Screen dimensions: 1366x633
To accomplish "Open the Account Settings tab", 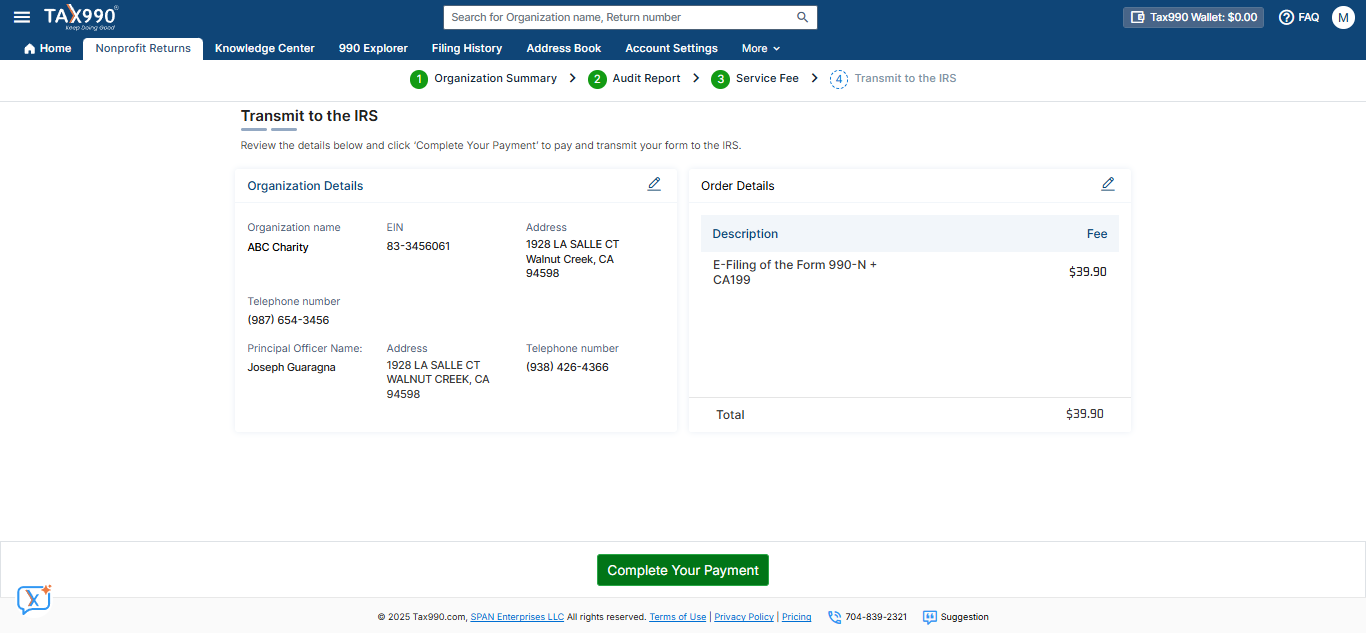I will (671, 48).
